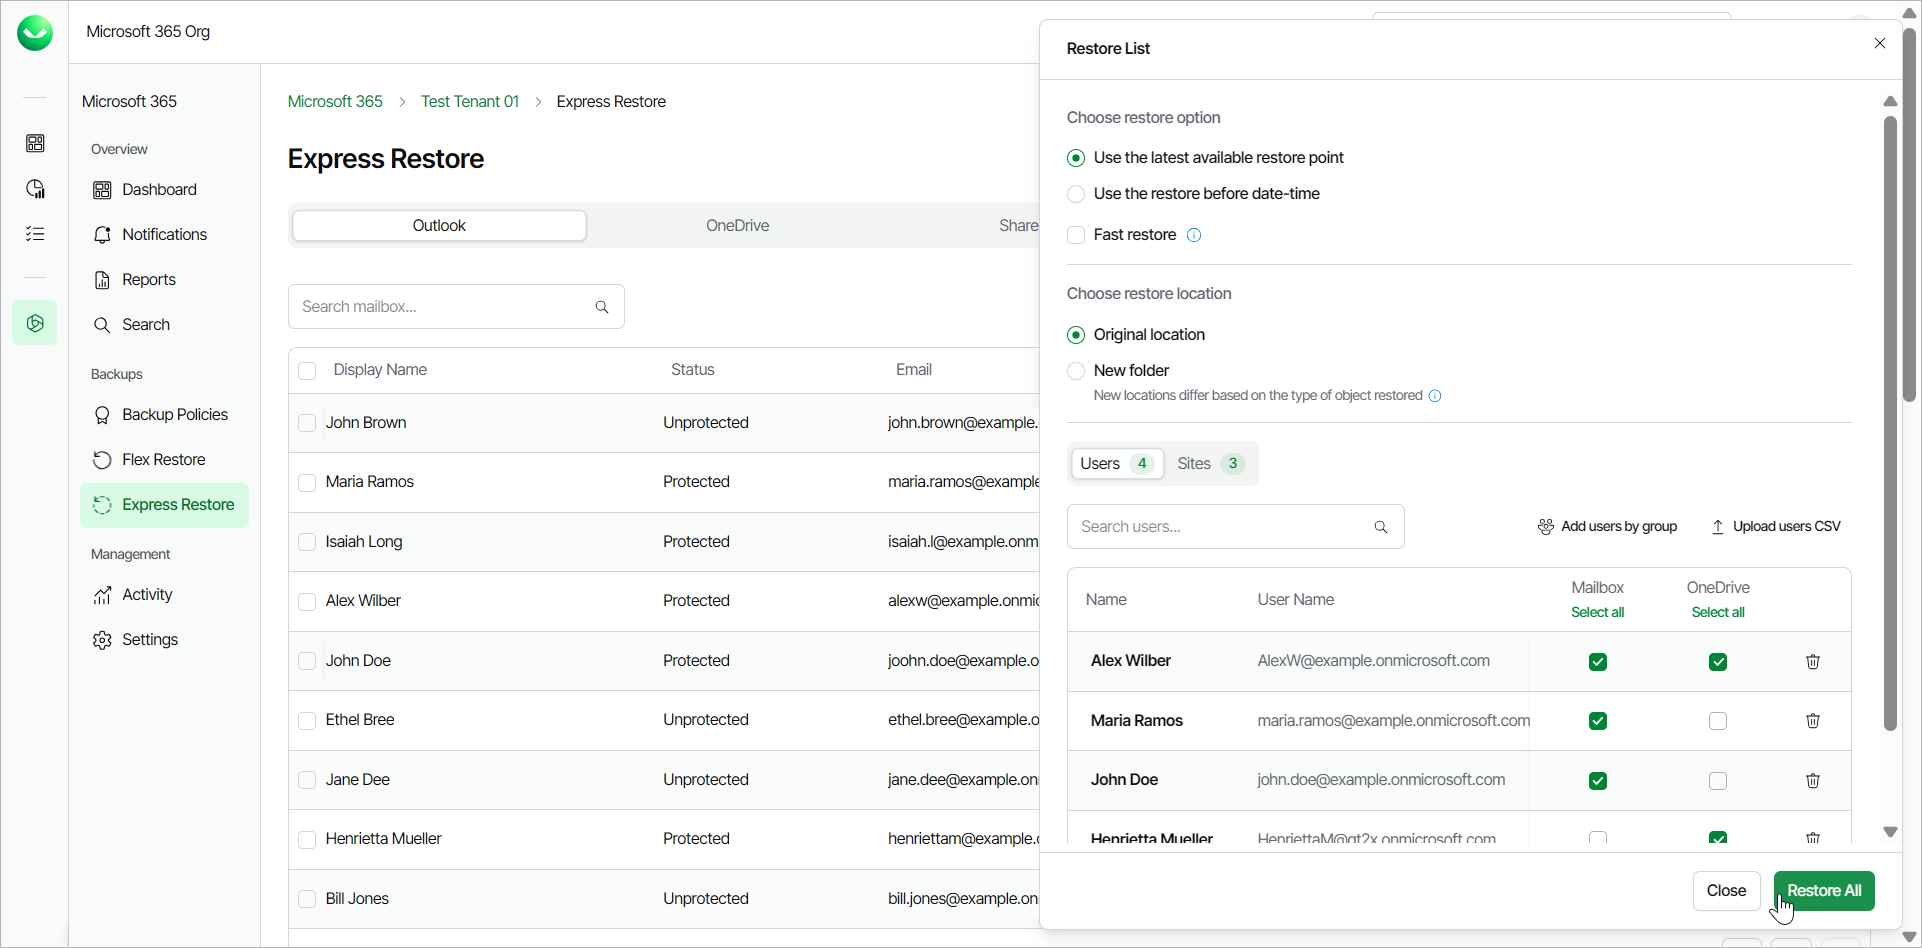This screenshot has width=1922, height=948.
Task: Delete Alex Wilber from restore list
Action: pos(1813,661)
